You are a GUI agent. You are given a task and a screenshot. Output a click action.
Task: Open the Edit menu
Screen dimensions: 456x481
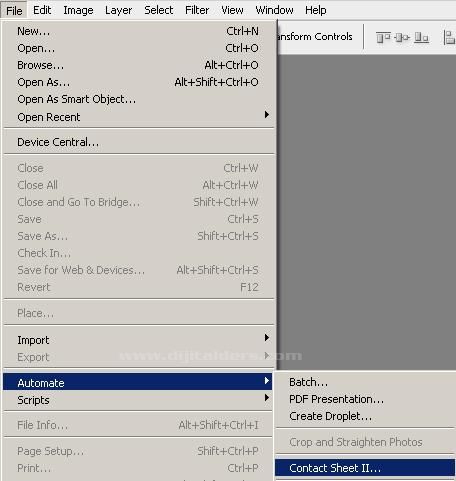[x=42, y=10]
